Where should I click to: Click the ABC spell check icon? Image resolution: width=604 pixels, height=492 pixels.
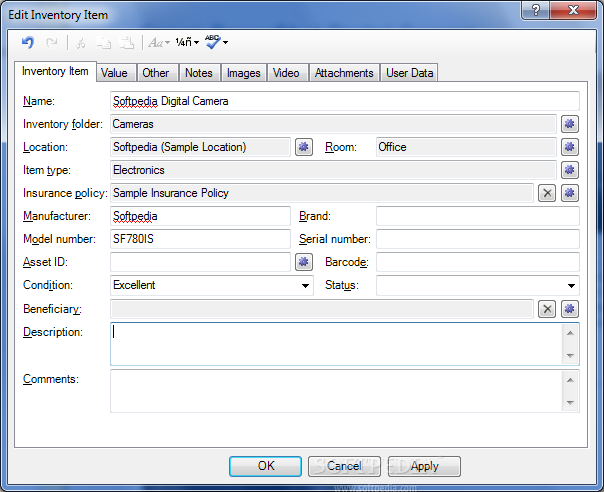[213, 42]
